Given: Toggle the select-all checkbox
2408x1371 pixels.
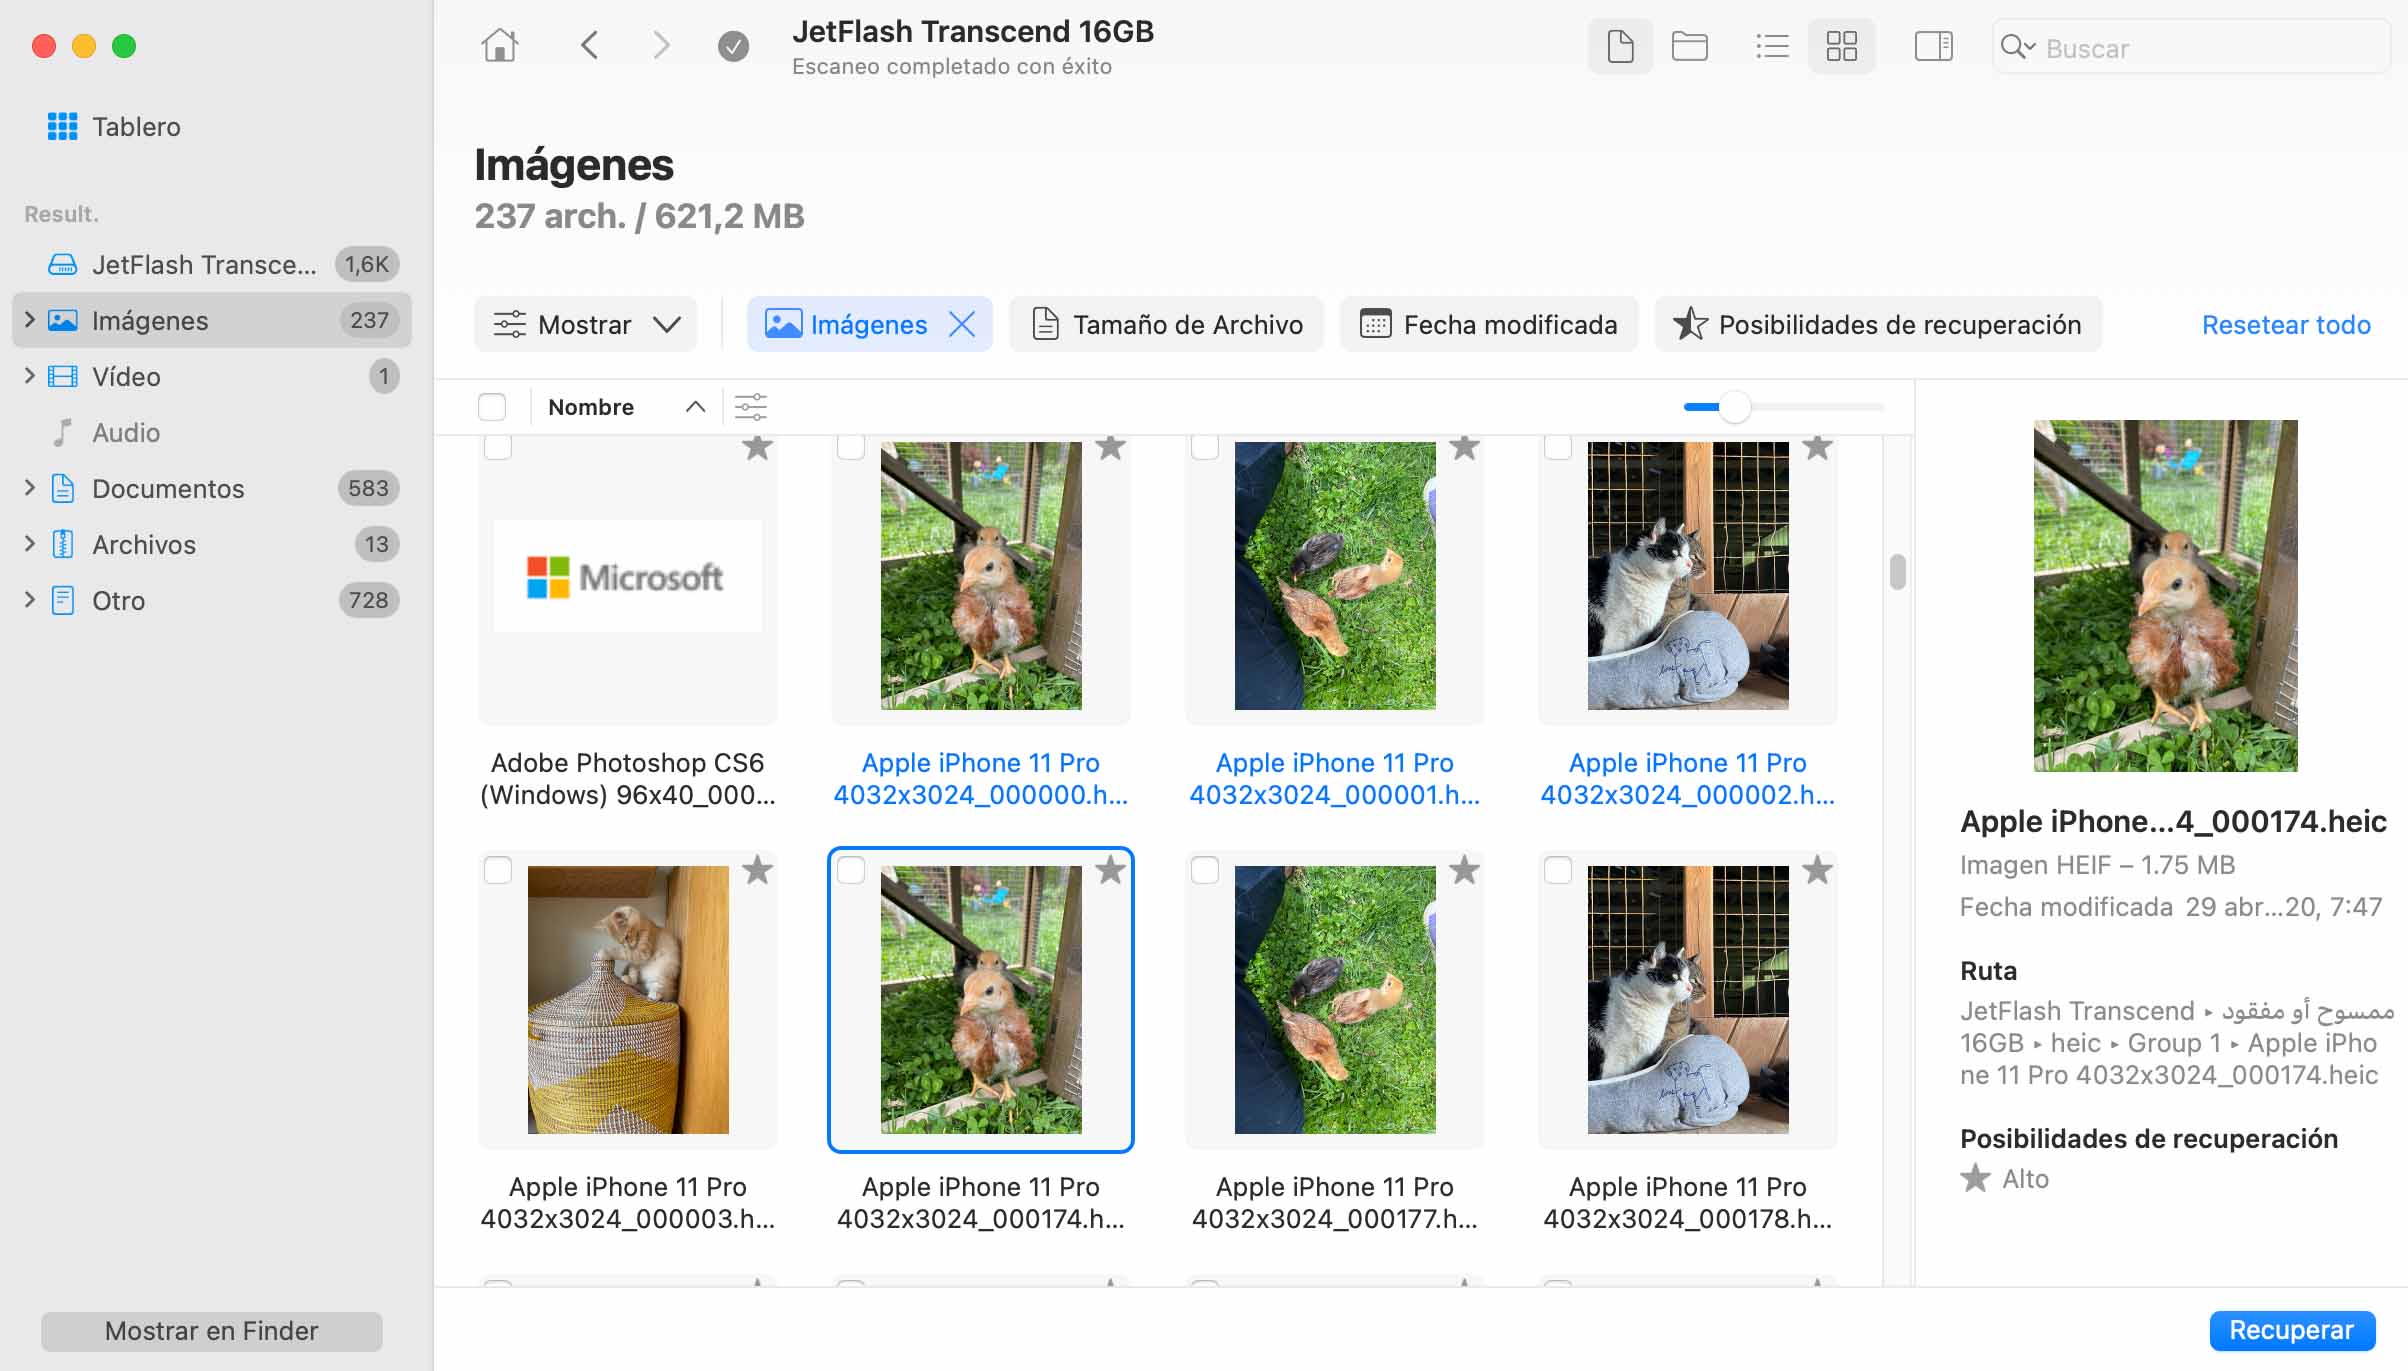Looking at the screenshot, I should [x=492, y=407].
